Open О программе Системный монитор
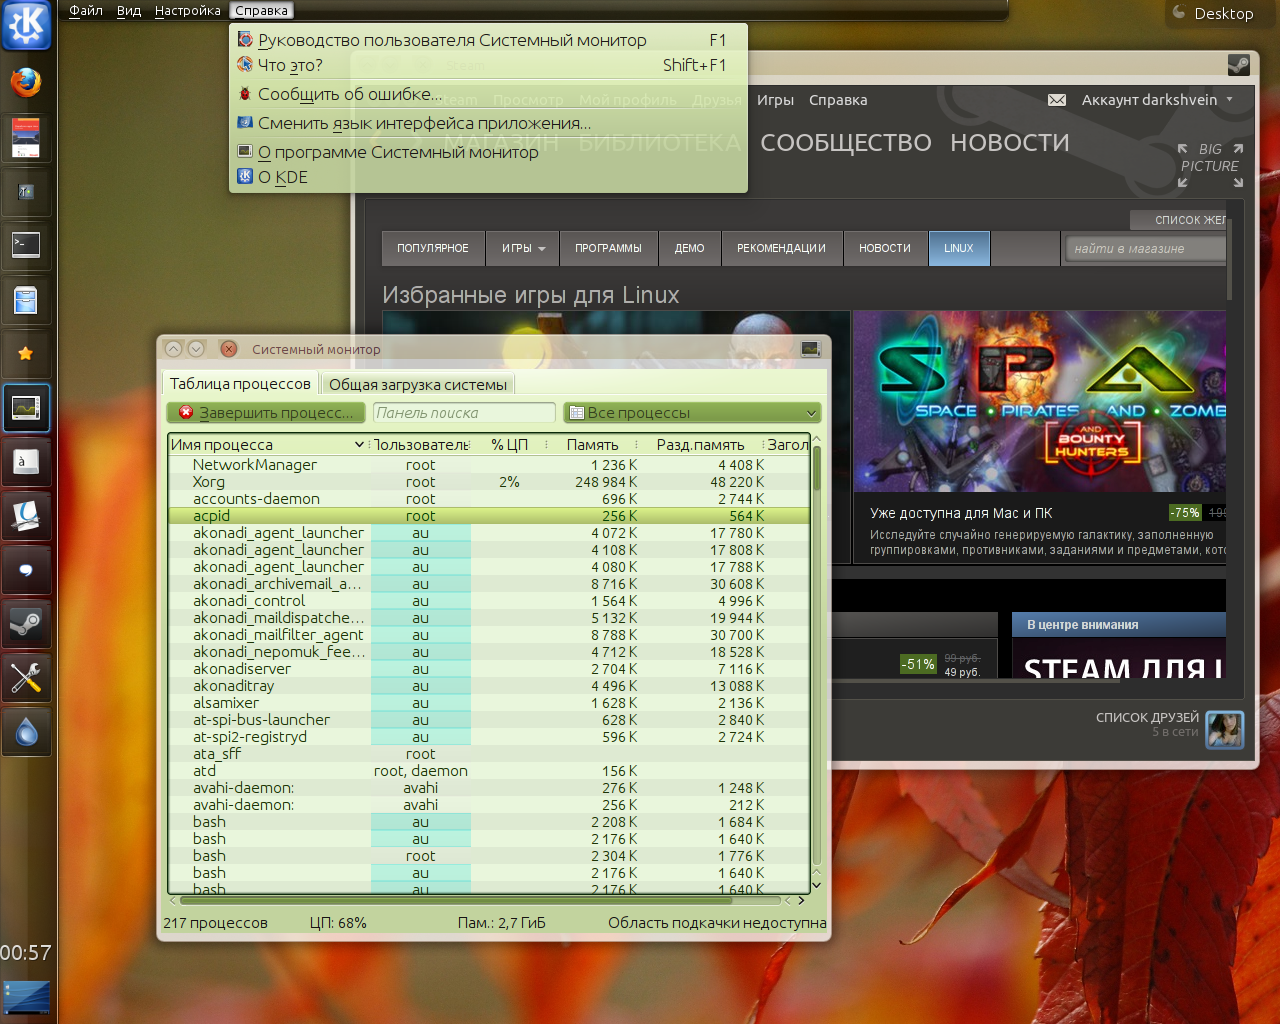 [488, 152]
